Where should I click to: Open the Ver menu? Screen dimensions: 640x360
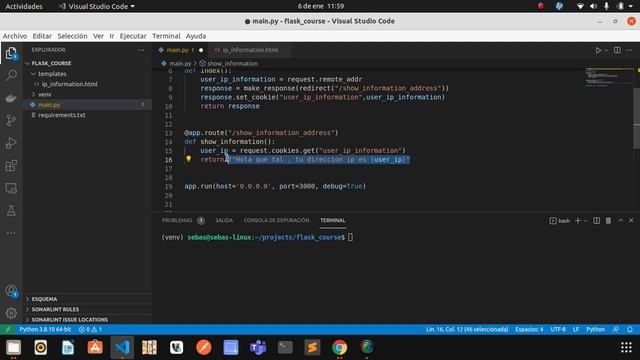[x=98, y=36]
